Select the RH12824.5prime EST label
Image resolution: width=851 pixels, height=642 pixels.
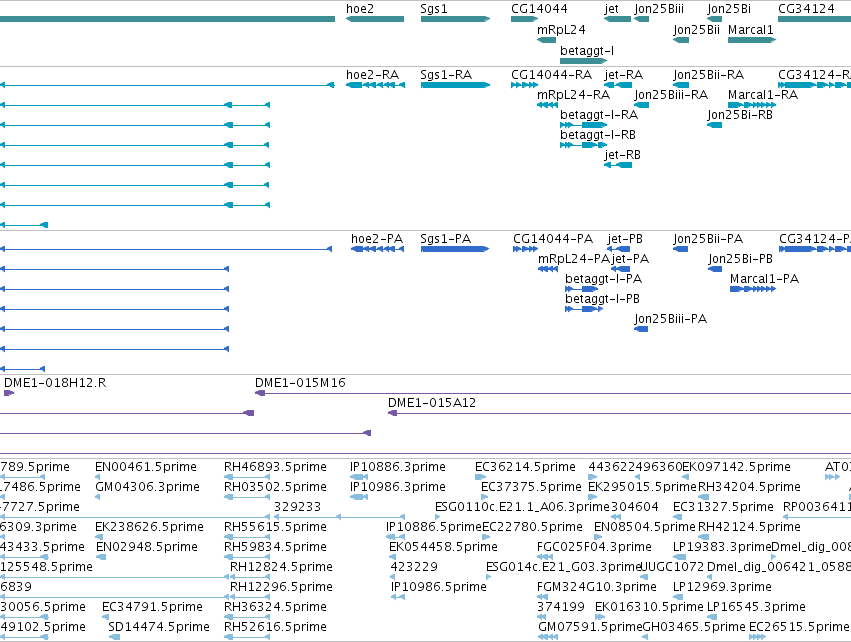(282, 567)
